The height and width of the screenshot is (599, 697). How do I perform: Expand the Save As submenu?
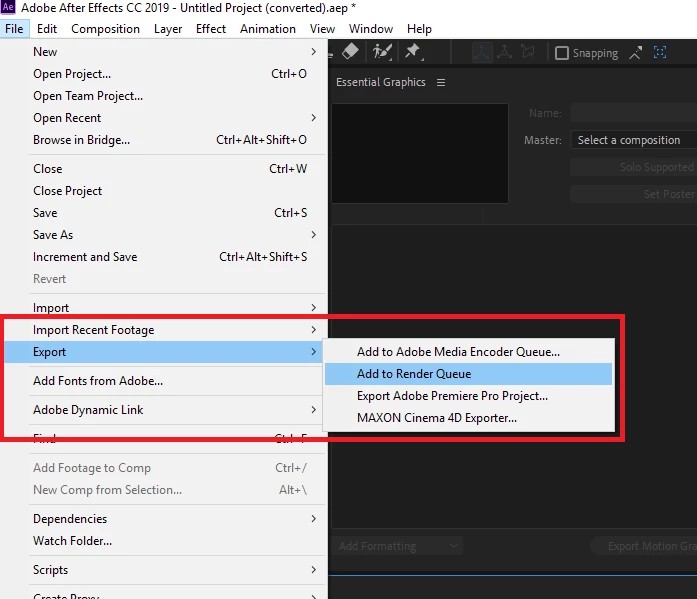pos(313,235)
